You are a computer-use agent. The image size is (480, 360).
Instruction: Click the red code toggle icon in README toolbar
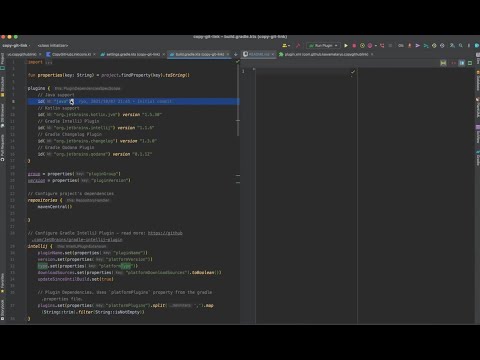tap(454, 63)
